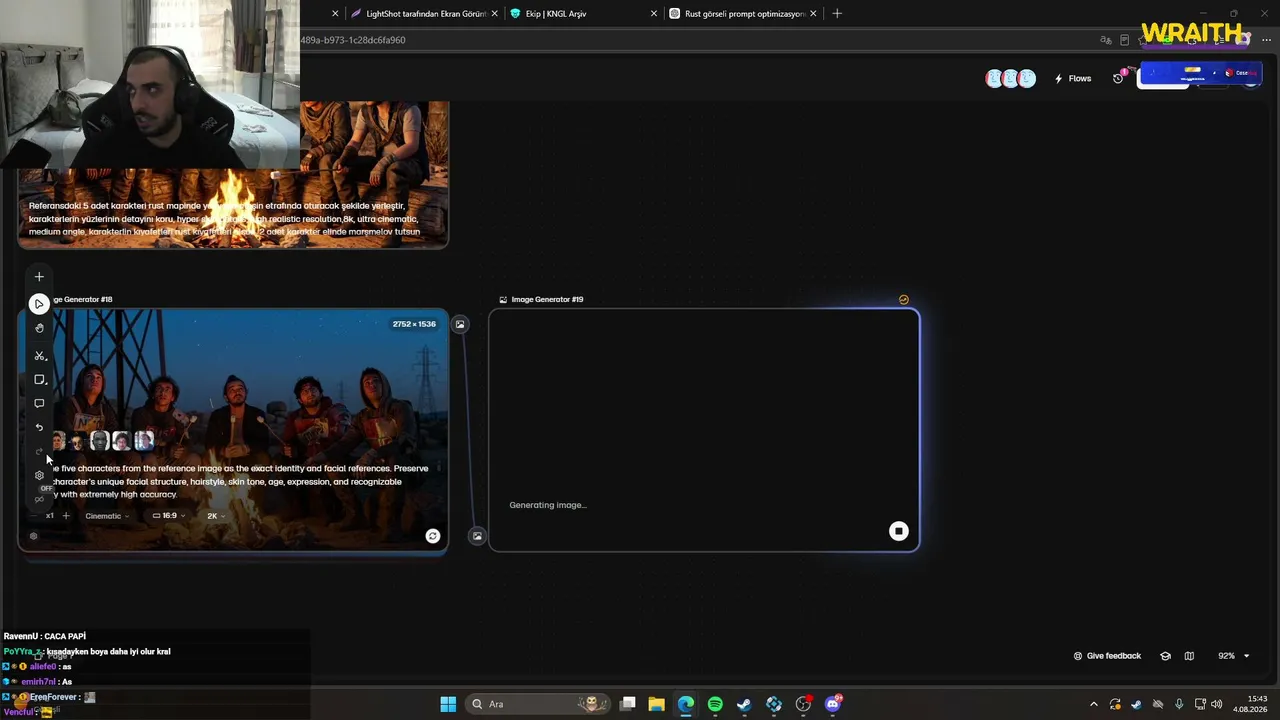Click the collaborator avatars group

(x=1010, y=78)
